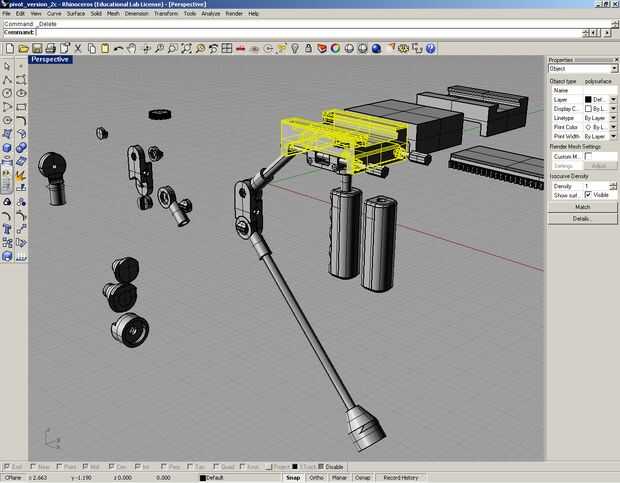
Task: Click the New file toolbar icon
Action: (x=9, y=48)
